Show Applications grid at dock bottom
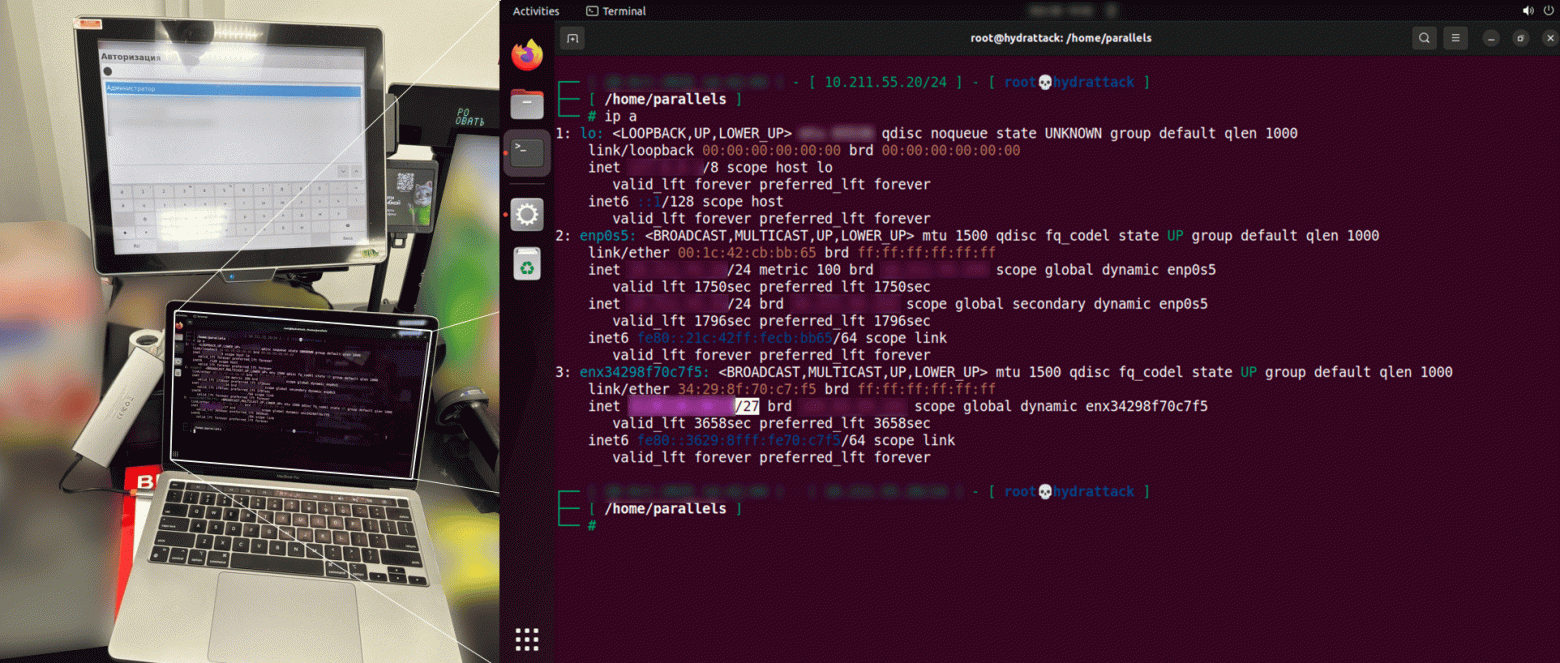Screen dimensions: 1560x663 tap(527, 639)
